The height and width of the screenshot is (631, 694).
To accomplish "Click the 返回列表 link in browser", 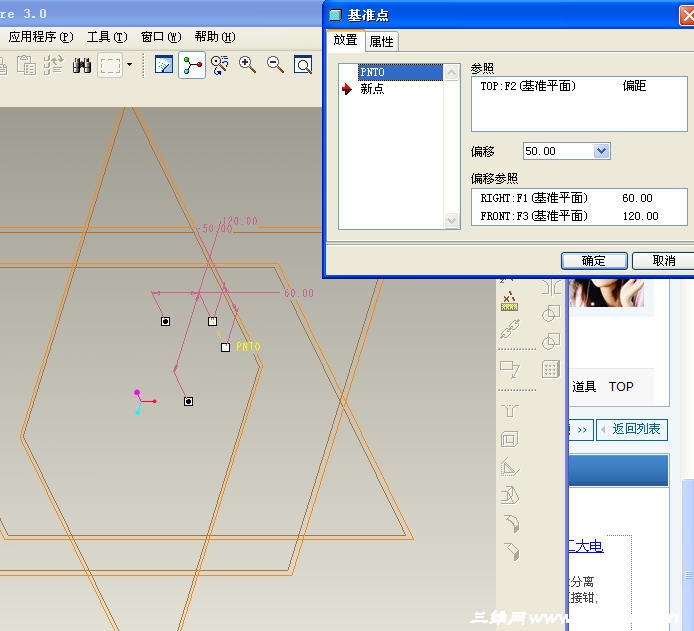I will click(x=632, y=429).
